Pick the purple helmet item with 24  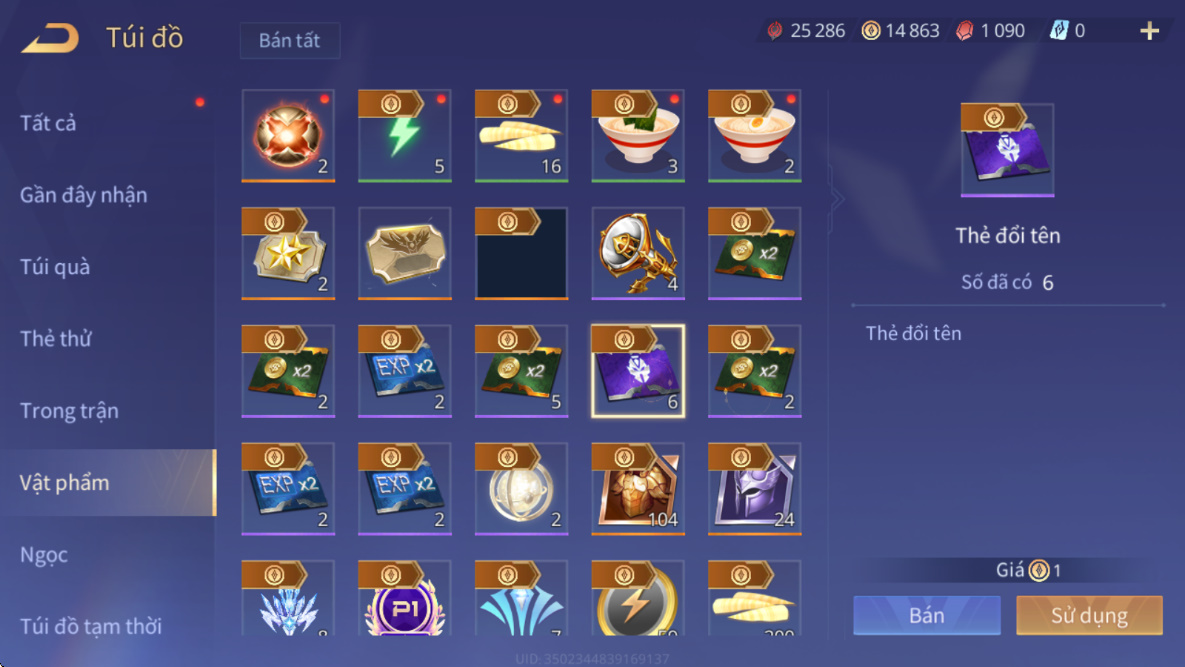(x=755, y=489)
